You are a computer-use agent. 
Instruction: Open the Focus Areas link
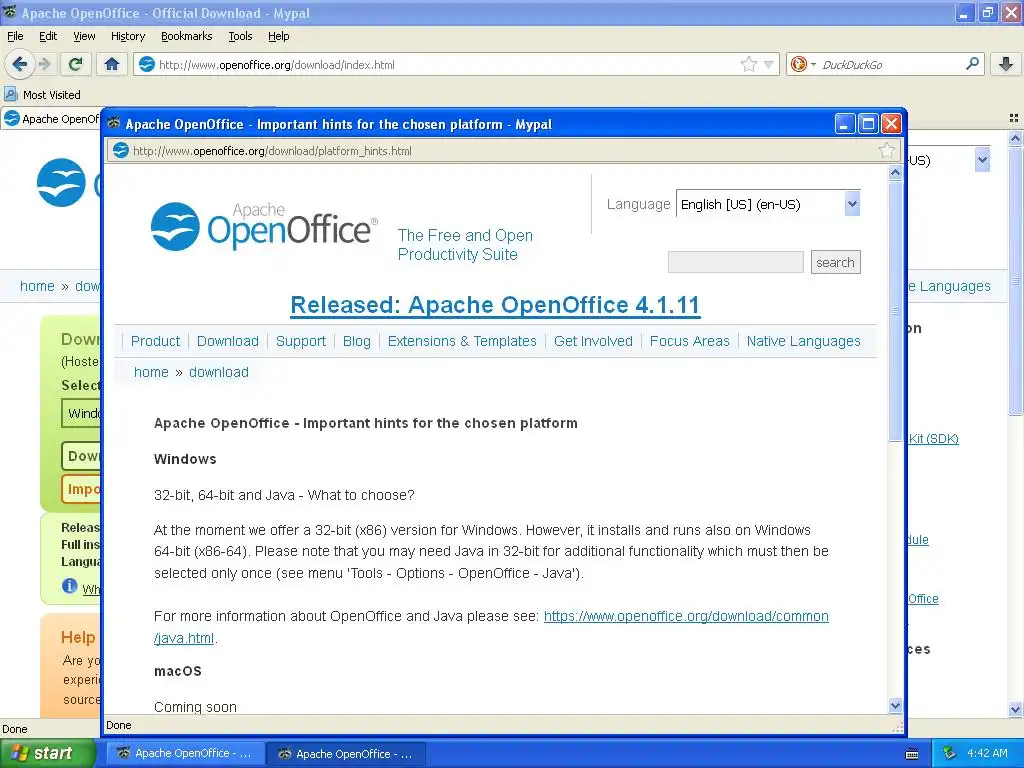coord(690,341)
